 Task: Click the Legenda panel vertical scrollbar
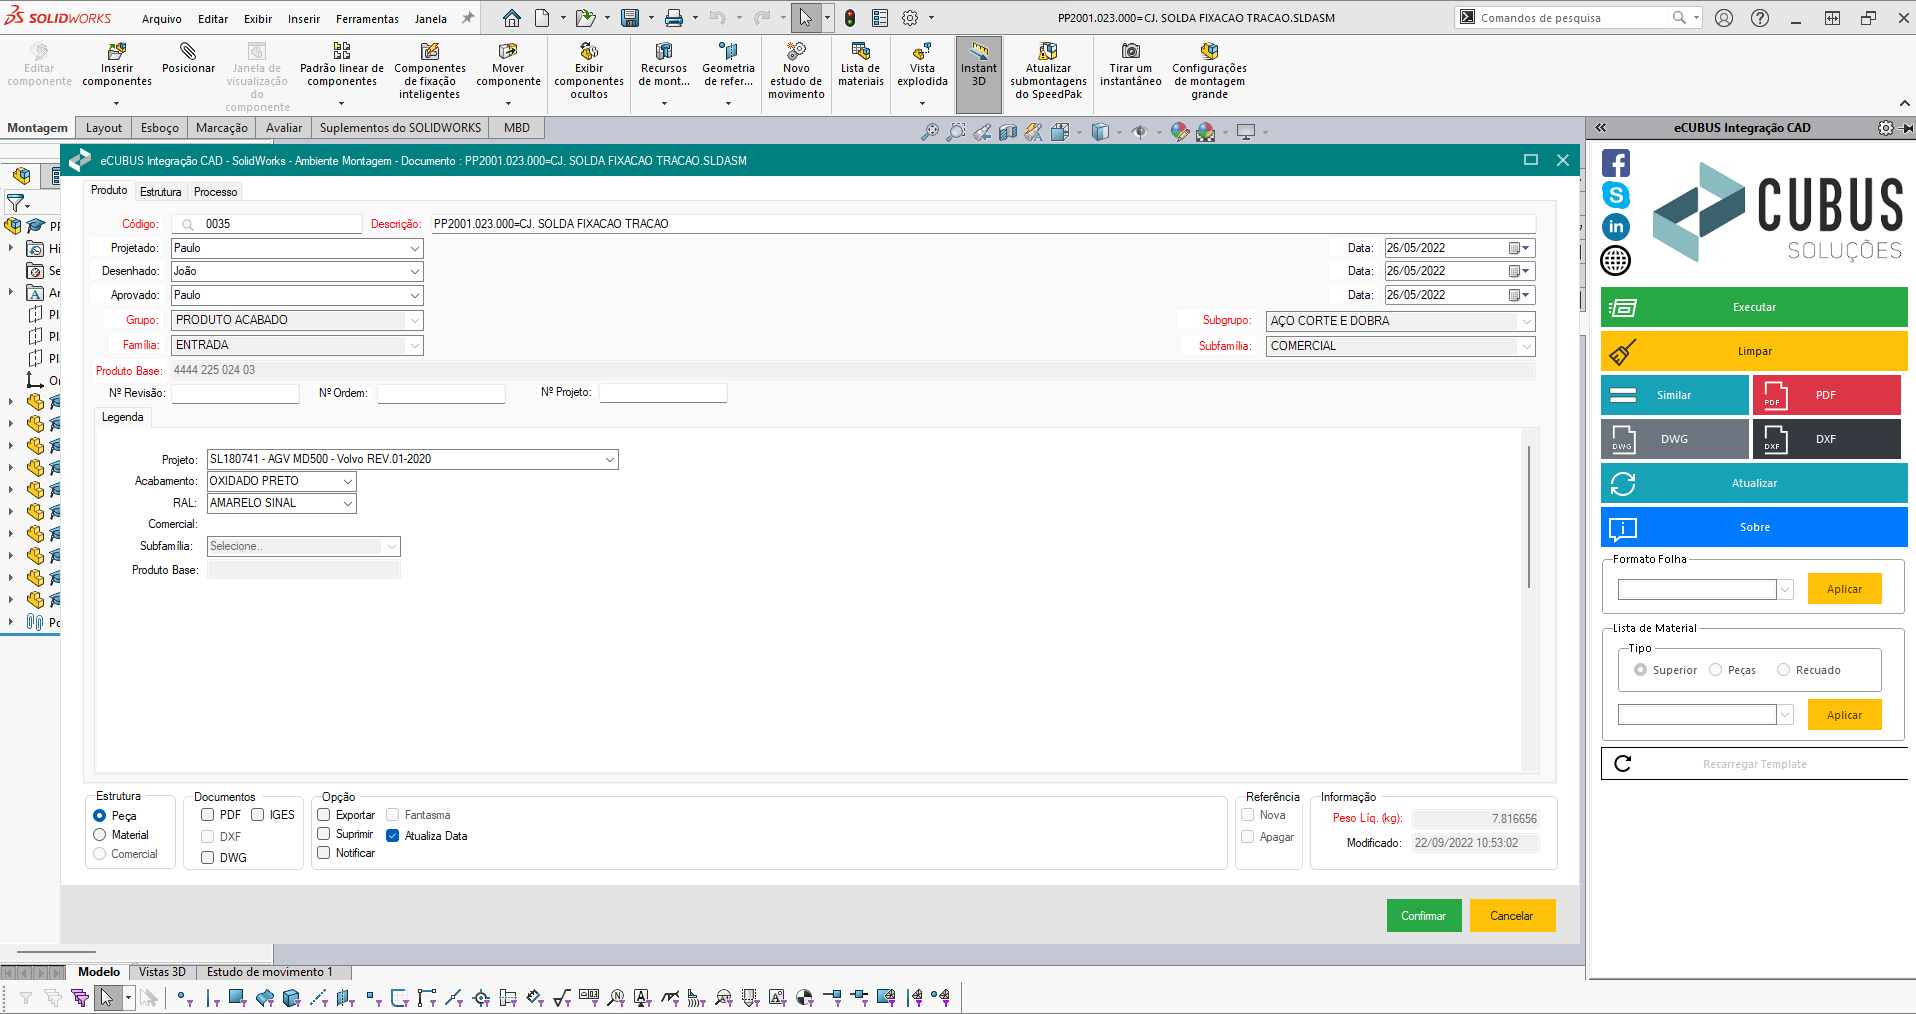click(1529, 516)
